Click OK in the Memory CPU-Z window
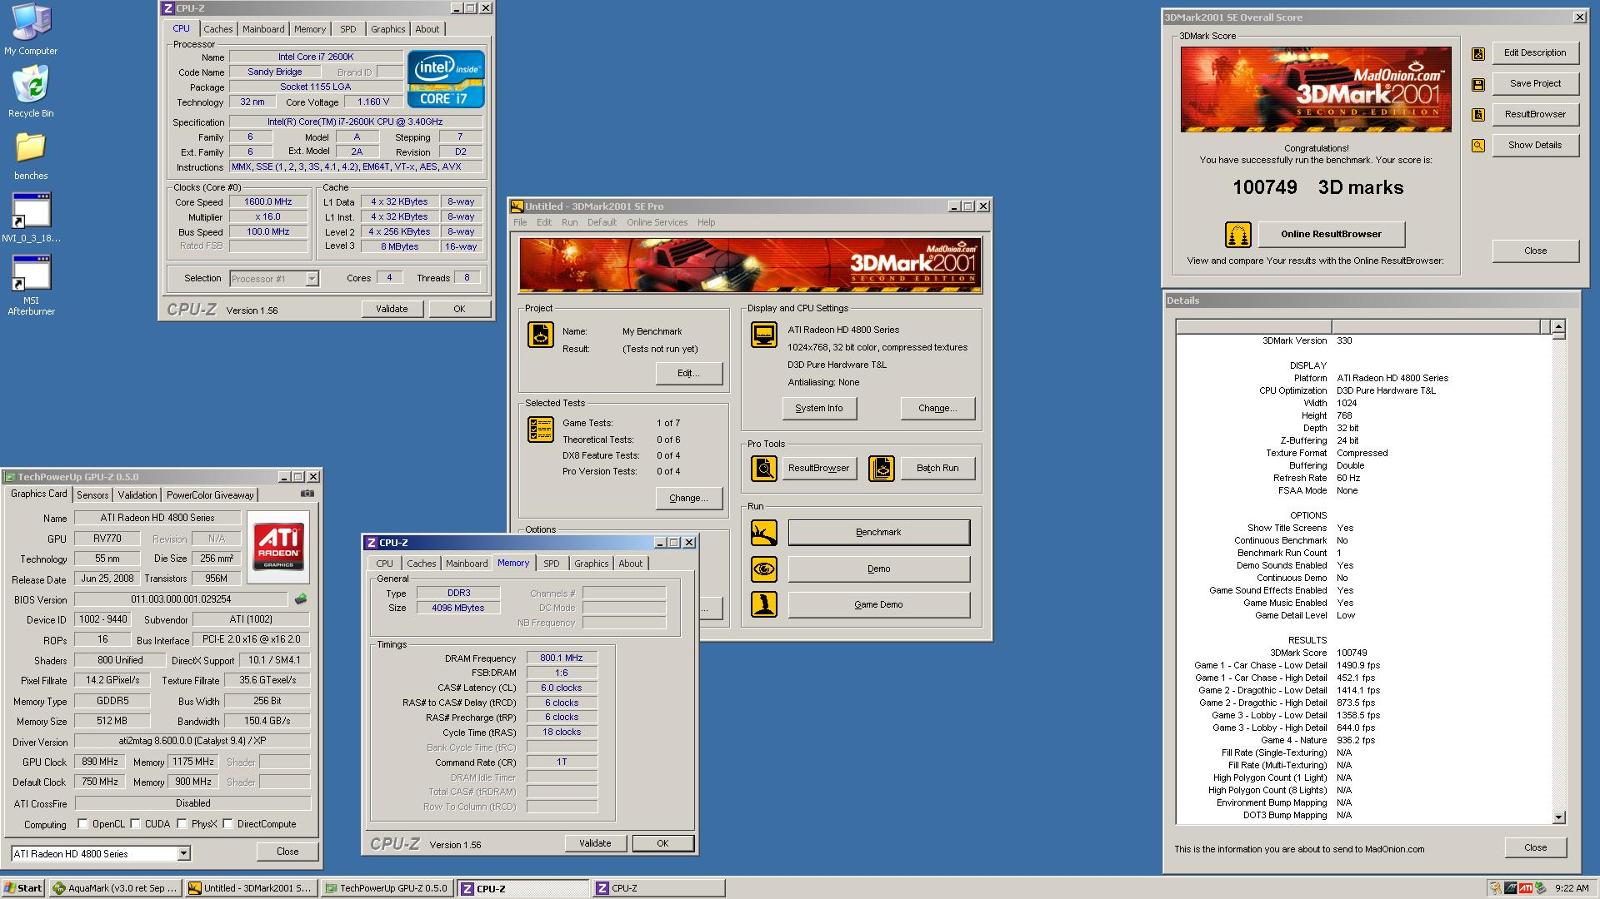Image resolution: width=1600 pixels, height=899 pixels. tap(662, 844)
